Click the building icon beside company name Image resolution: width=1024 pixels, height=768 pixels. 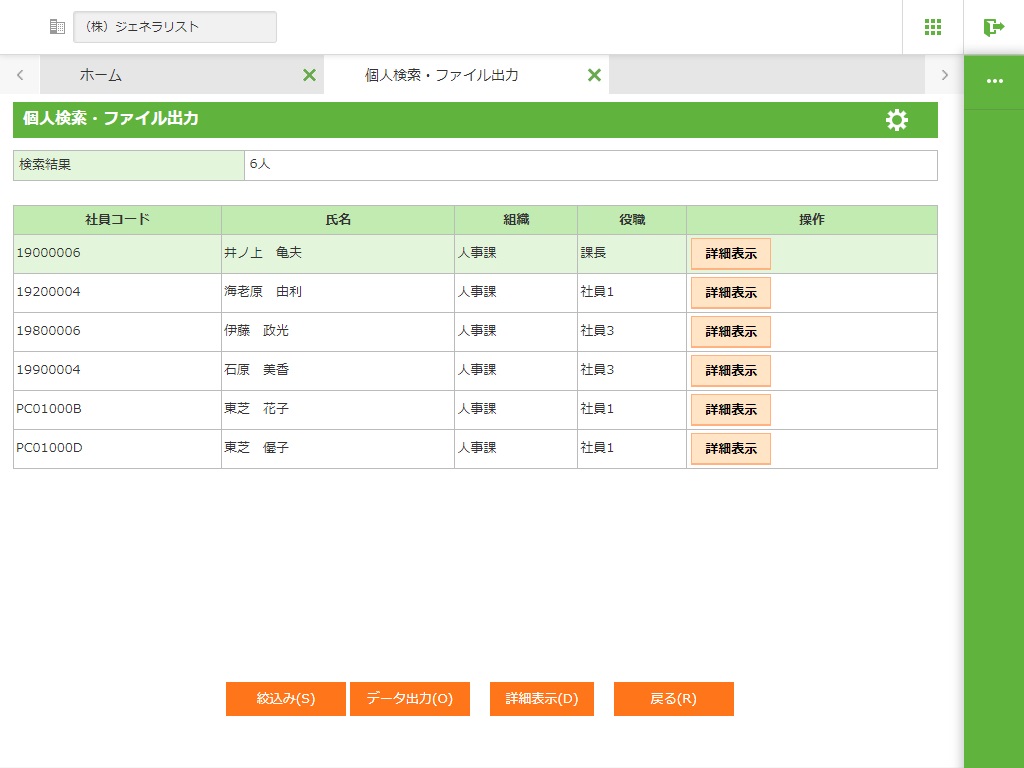[x=57, y=27]
